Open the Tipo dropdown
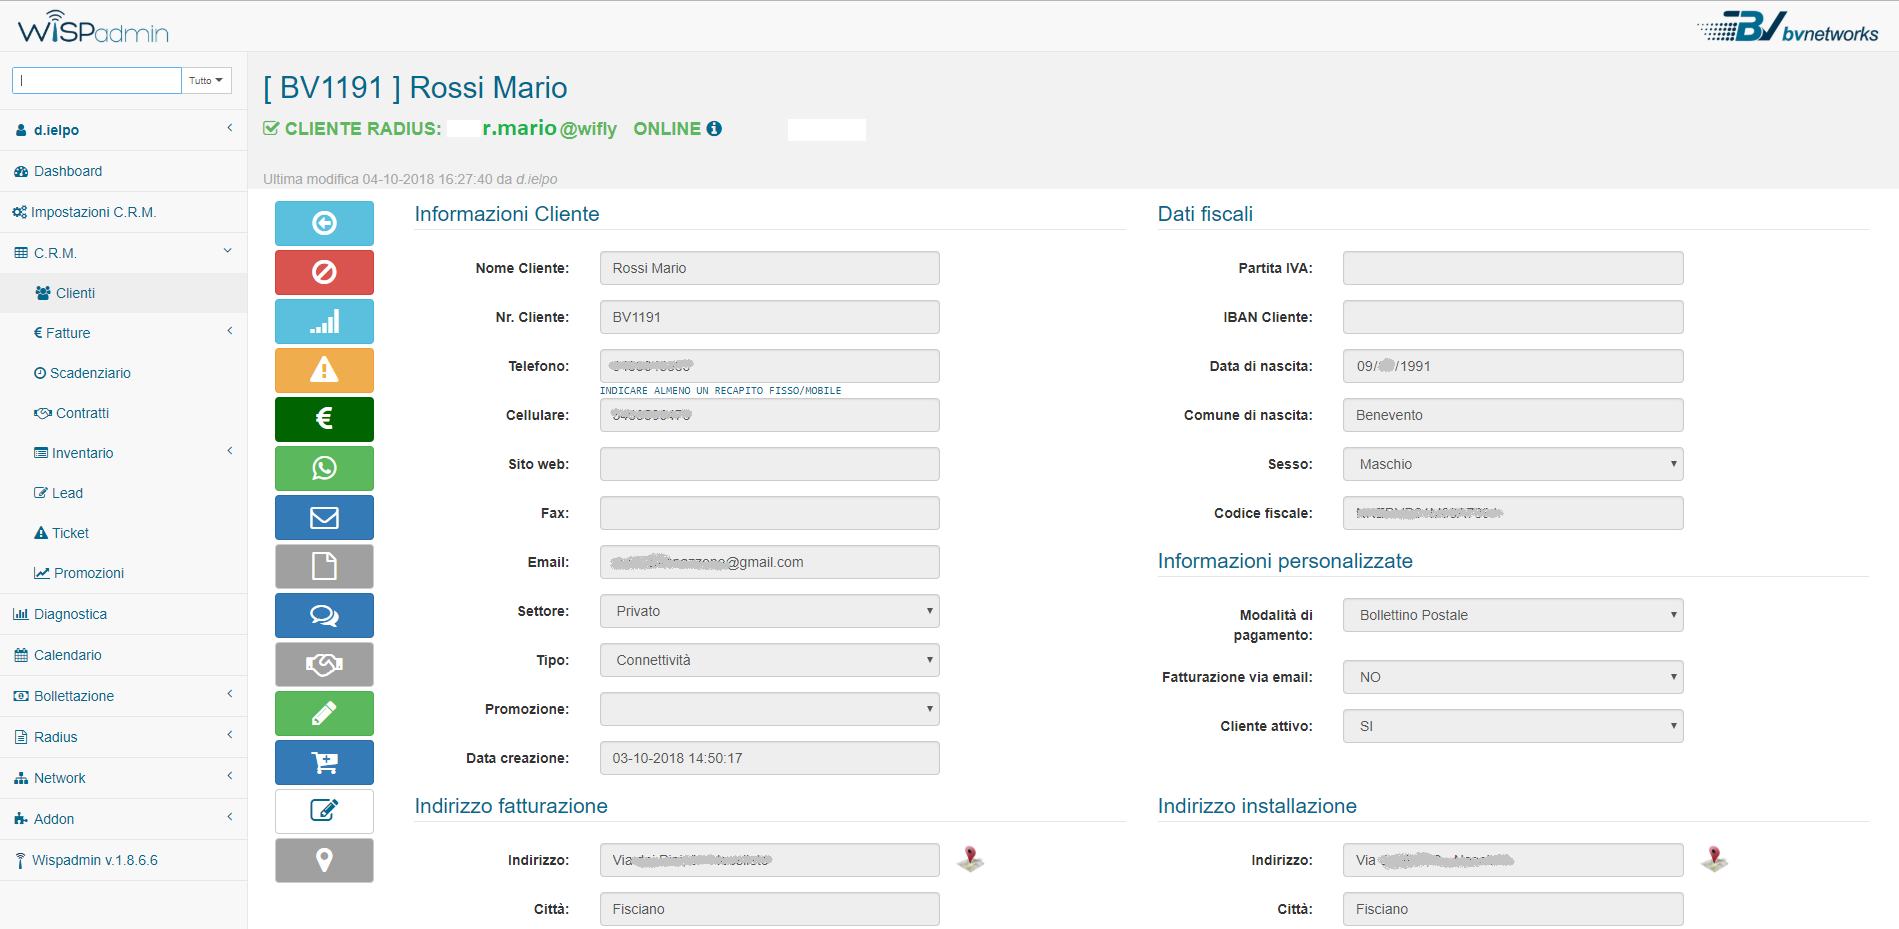Screen dimensions: 1899x929 pyautogui.click(x=769, y=660)
